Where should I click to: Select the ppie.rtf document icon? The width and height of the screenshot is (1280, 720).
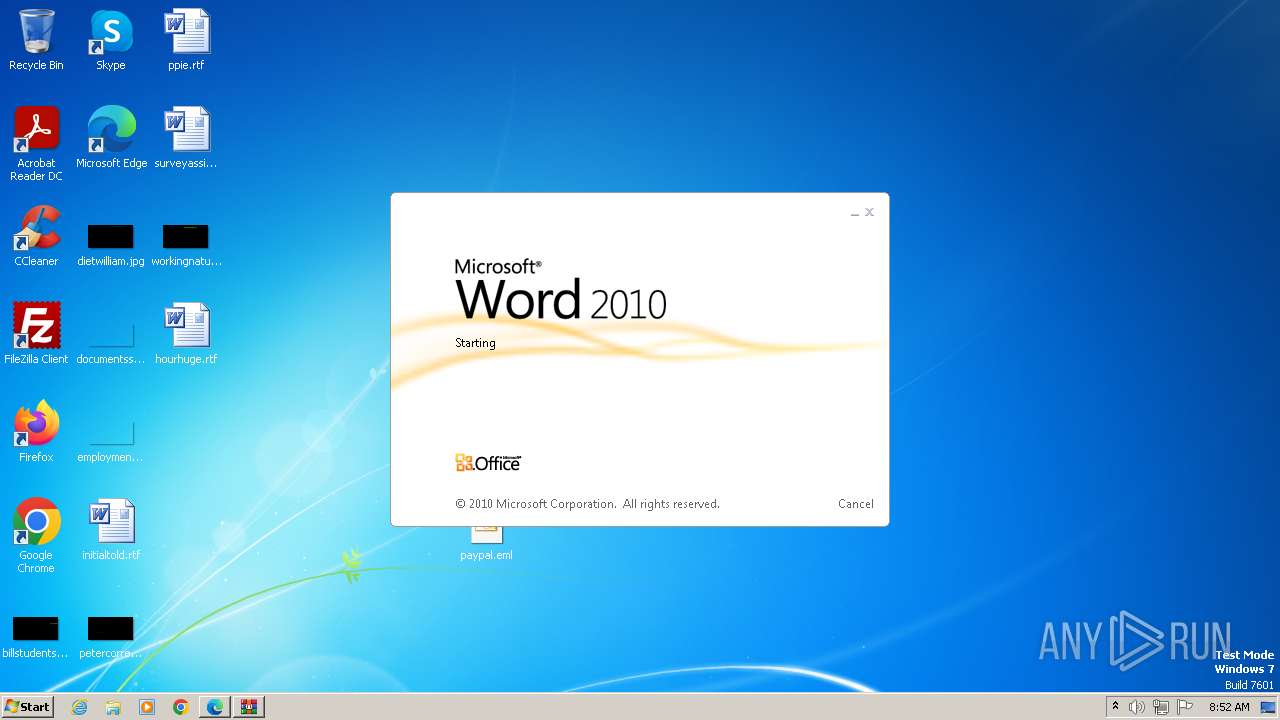[186, 41]
